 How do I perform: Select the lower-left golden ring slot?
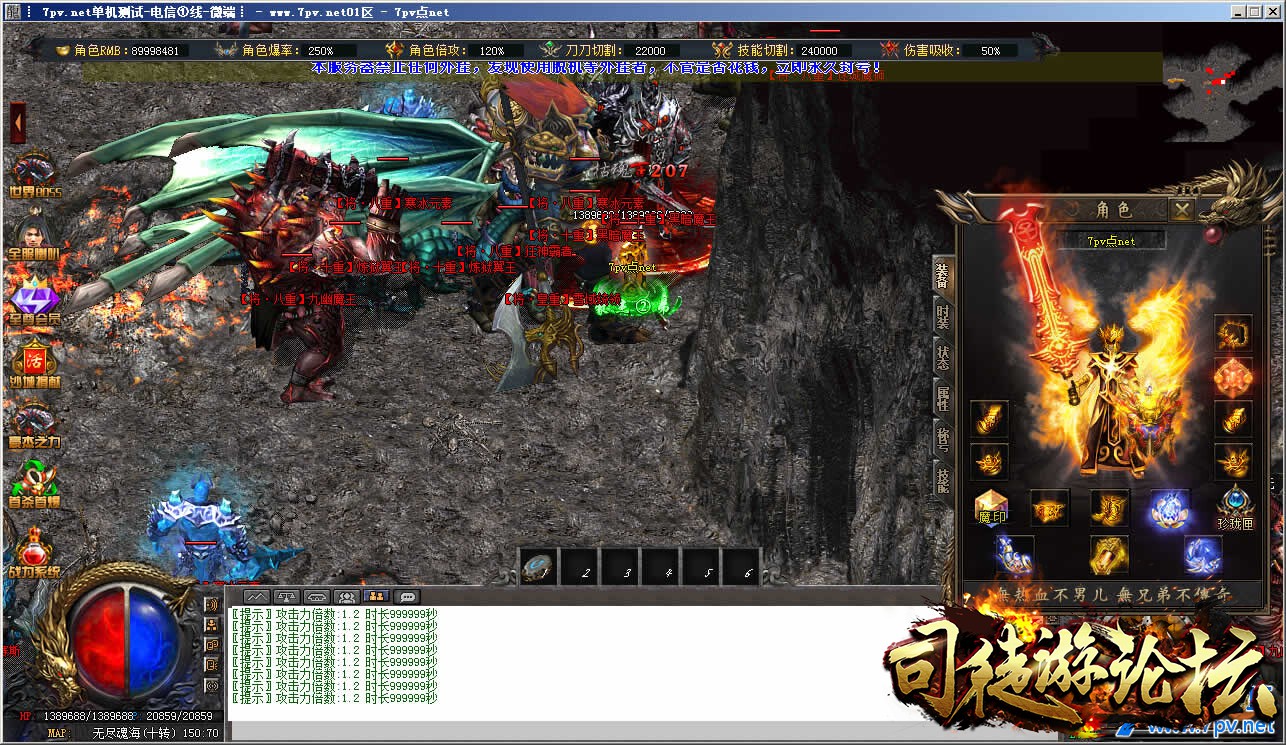pyautogui.click(x=989, y=462)
